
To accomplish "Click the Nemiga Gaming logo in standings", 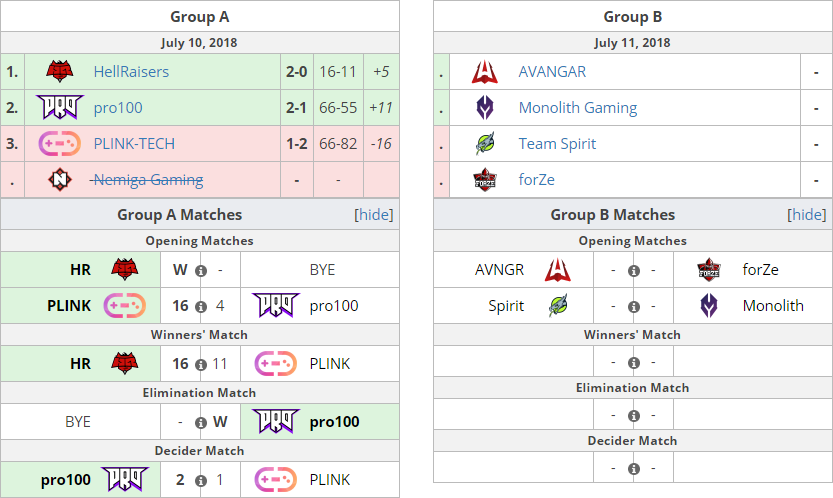I will pos(60,180).
